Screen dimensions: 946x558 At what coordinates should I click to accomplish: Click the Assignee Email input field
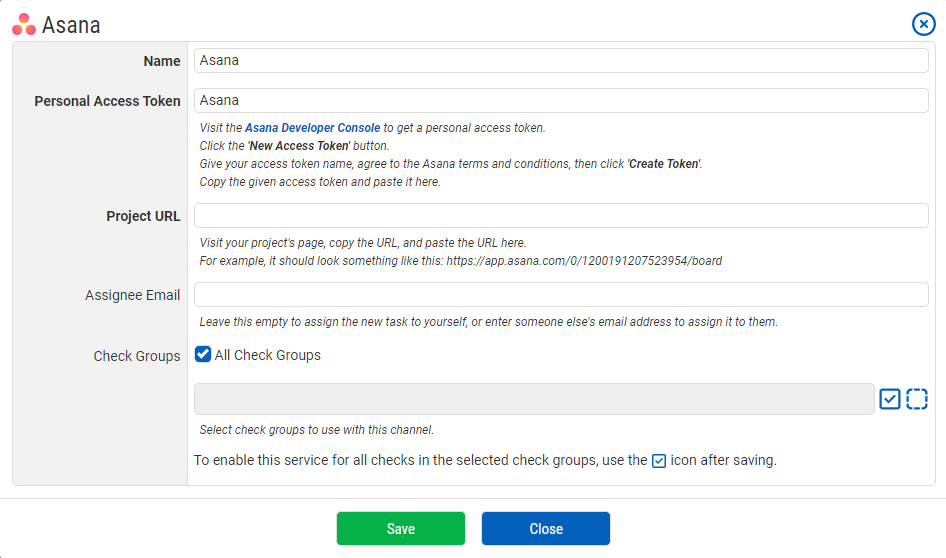[561, 295]
